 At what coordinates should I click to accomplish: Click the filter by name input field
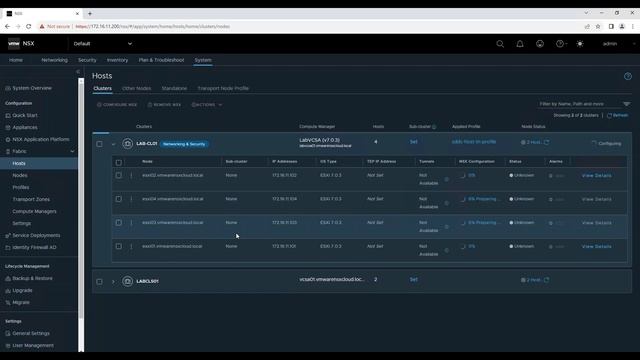pos(579,104)
